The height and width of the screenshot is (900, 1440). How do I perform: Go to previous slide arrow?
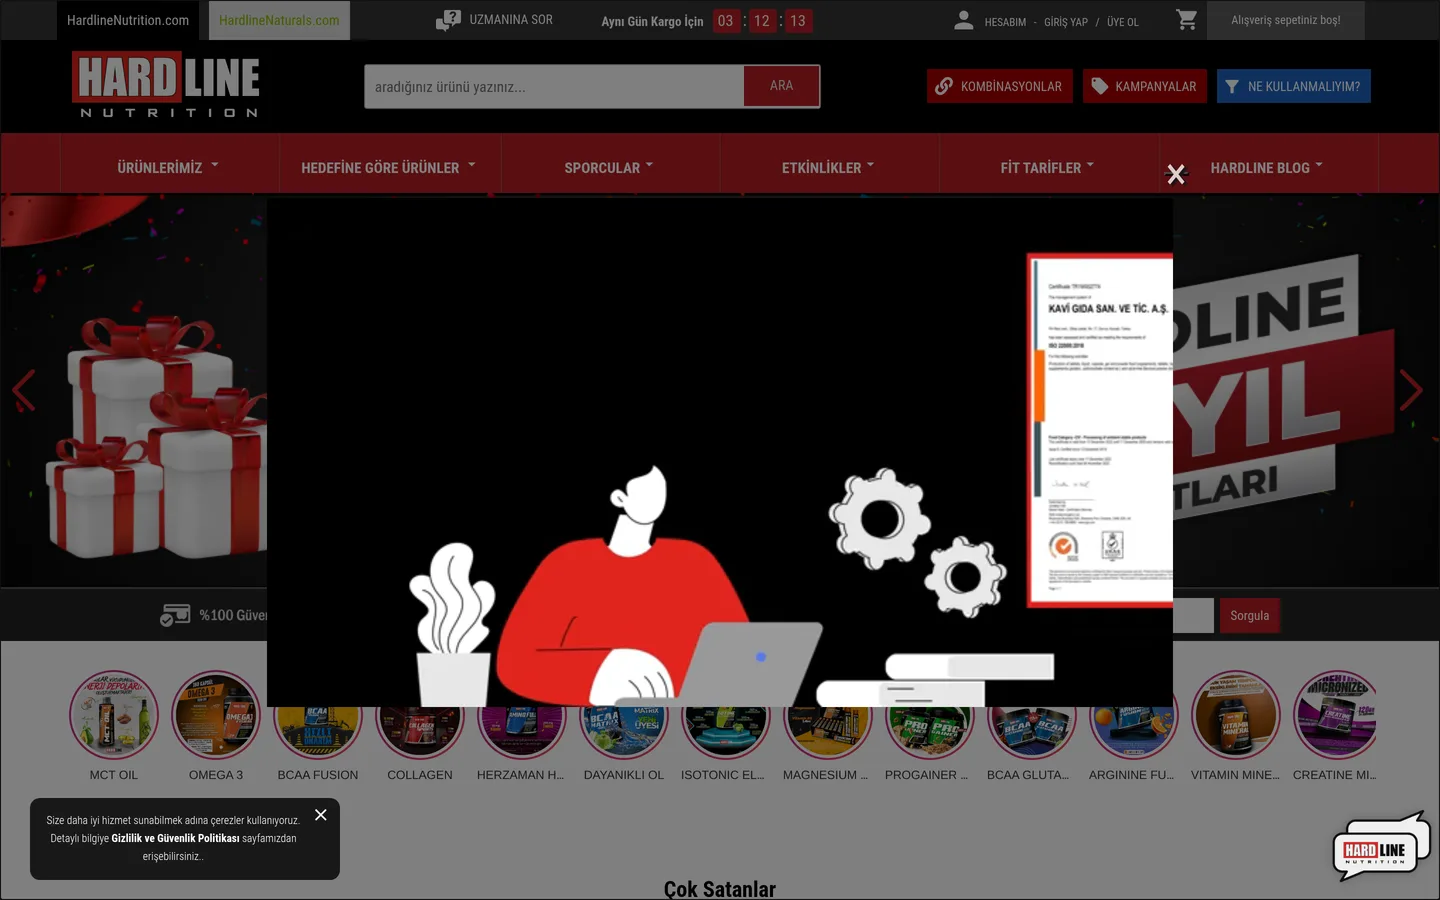pos(24,390)
